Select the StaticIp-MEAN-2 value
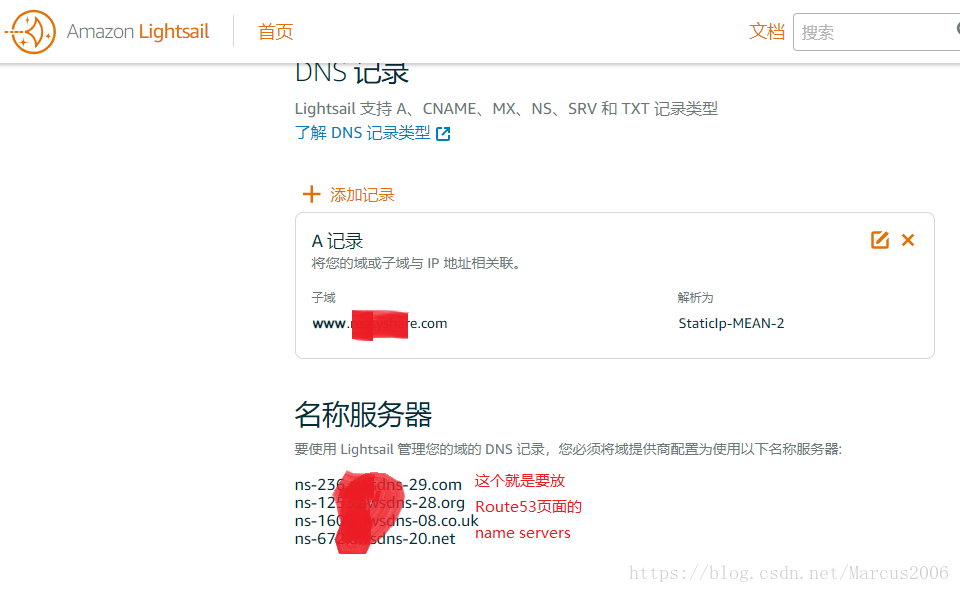Image resolution: width=960 pixels, height=593 pixels. [x=731, y=323]
